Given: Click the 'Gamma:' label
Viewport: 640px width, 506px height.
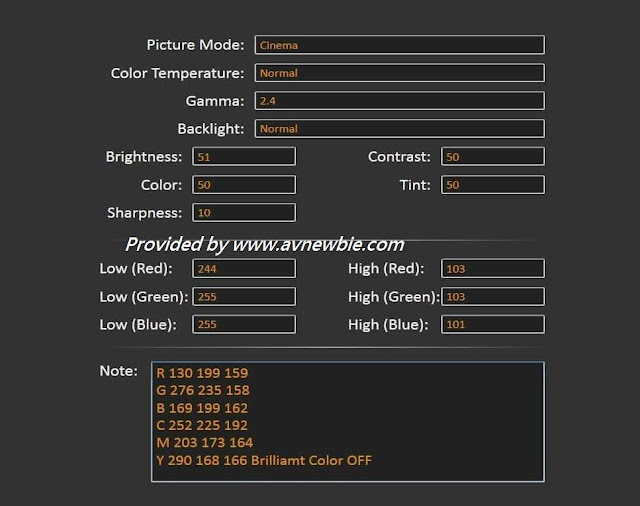Looking at the screenshot, I should click(215, 101).
